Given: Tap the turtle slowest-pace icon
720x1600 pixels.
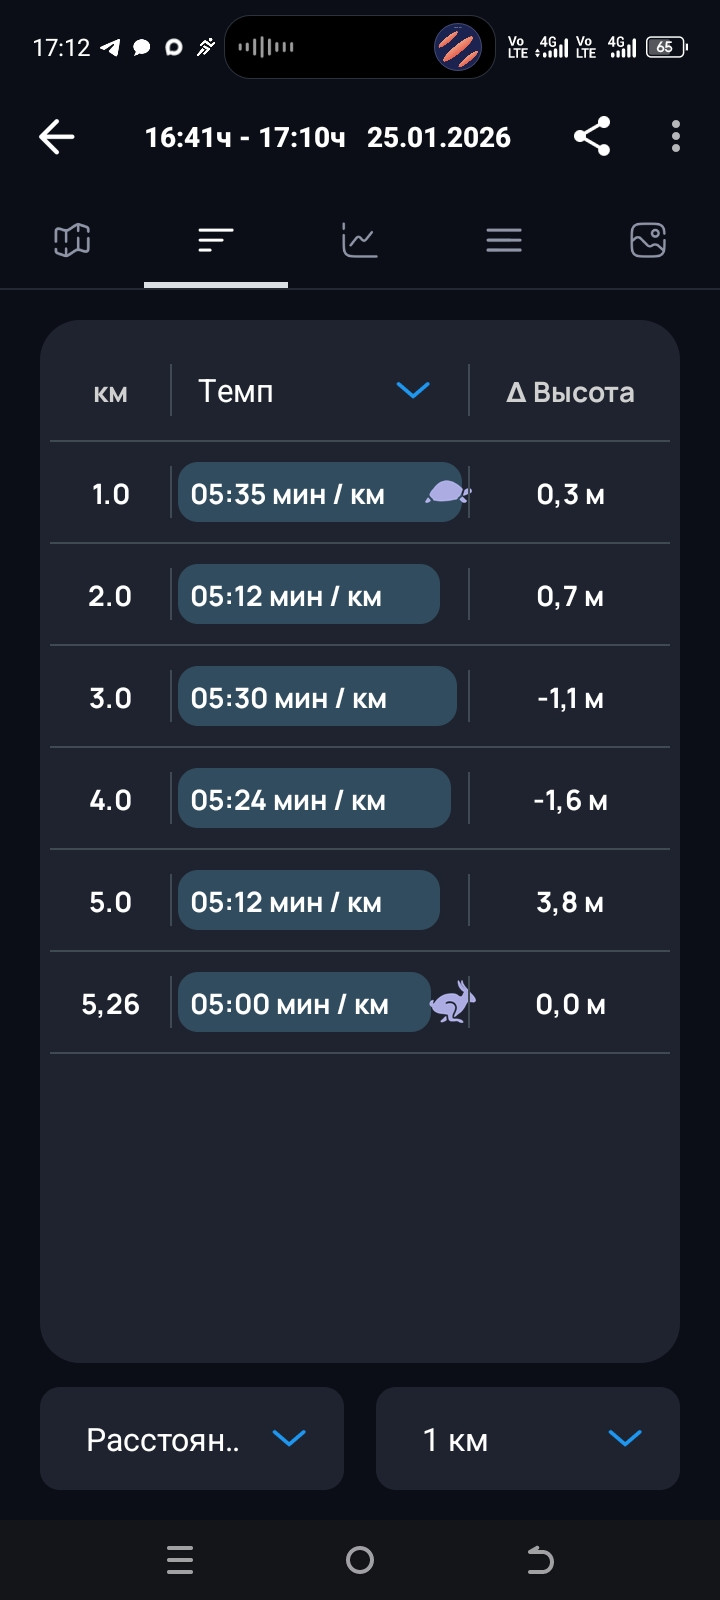Looking at the screenshot, I should (448, 492).
